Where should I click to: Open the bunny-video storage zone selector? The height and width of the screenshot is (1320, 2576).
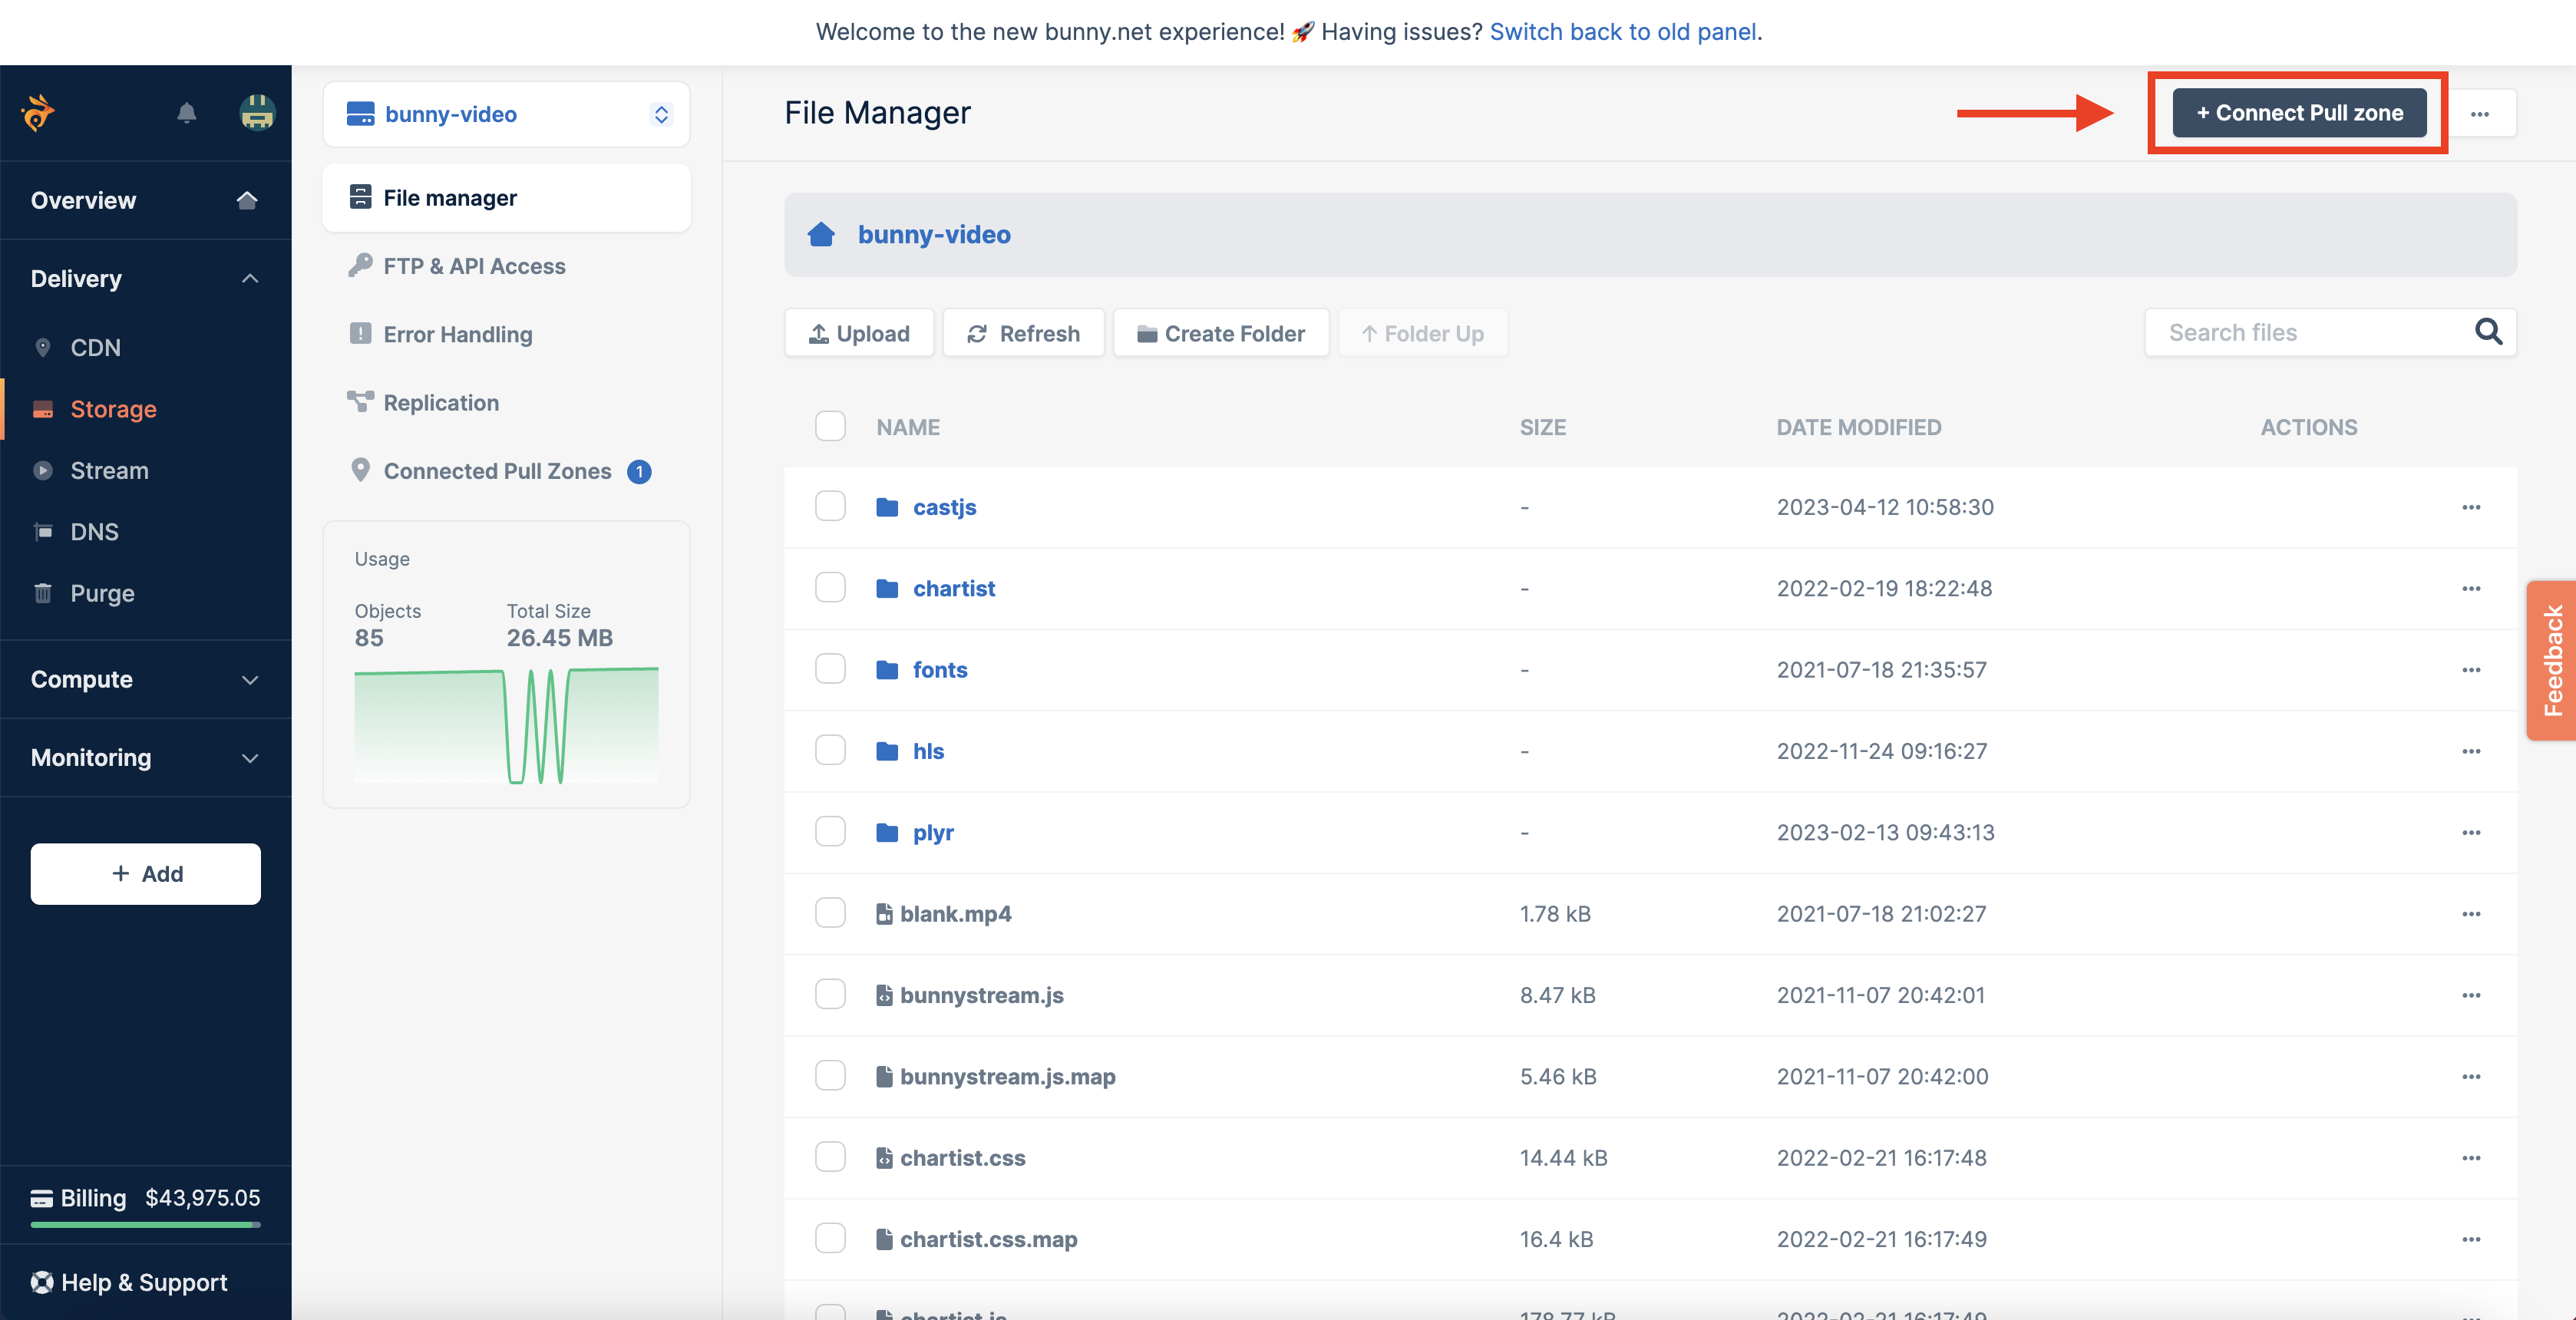click(x=506, y=114)
